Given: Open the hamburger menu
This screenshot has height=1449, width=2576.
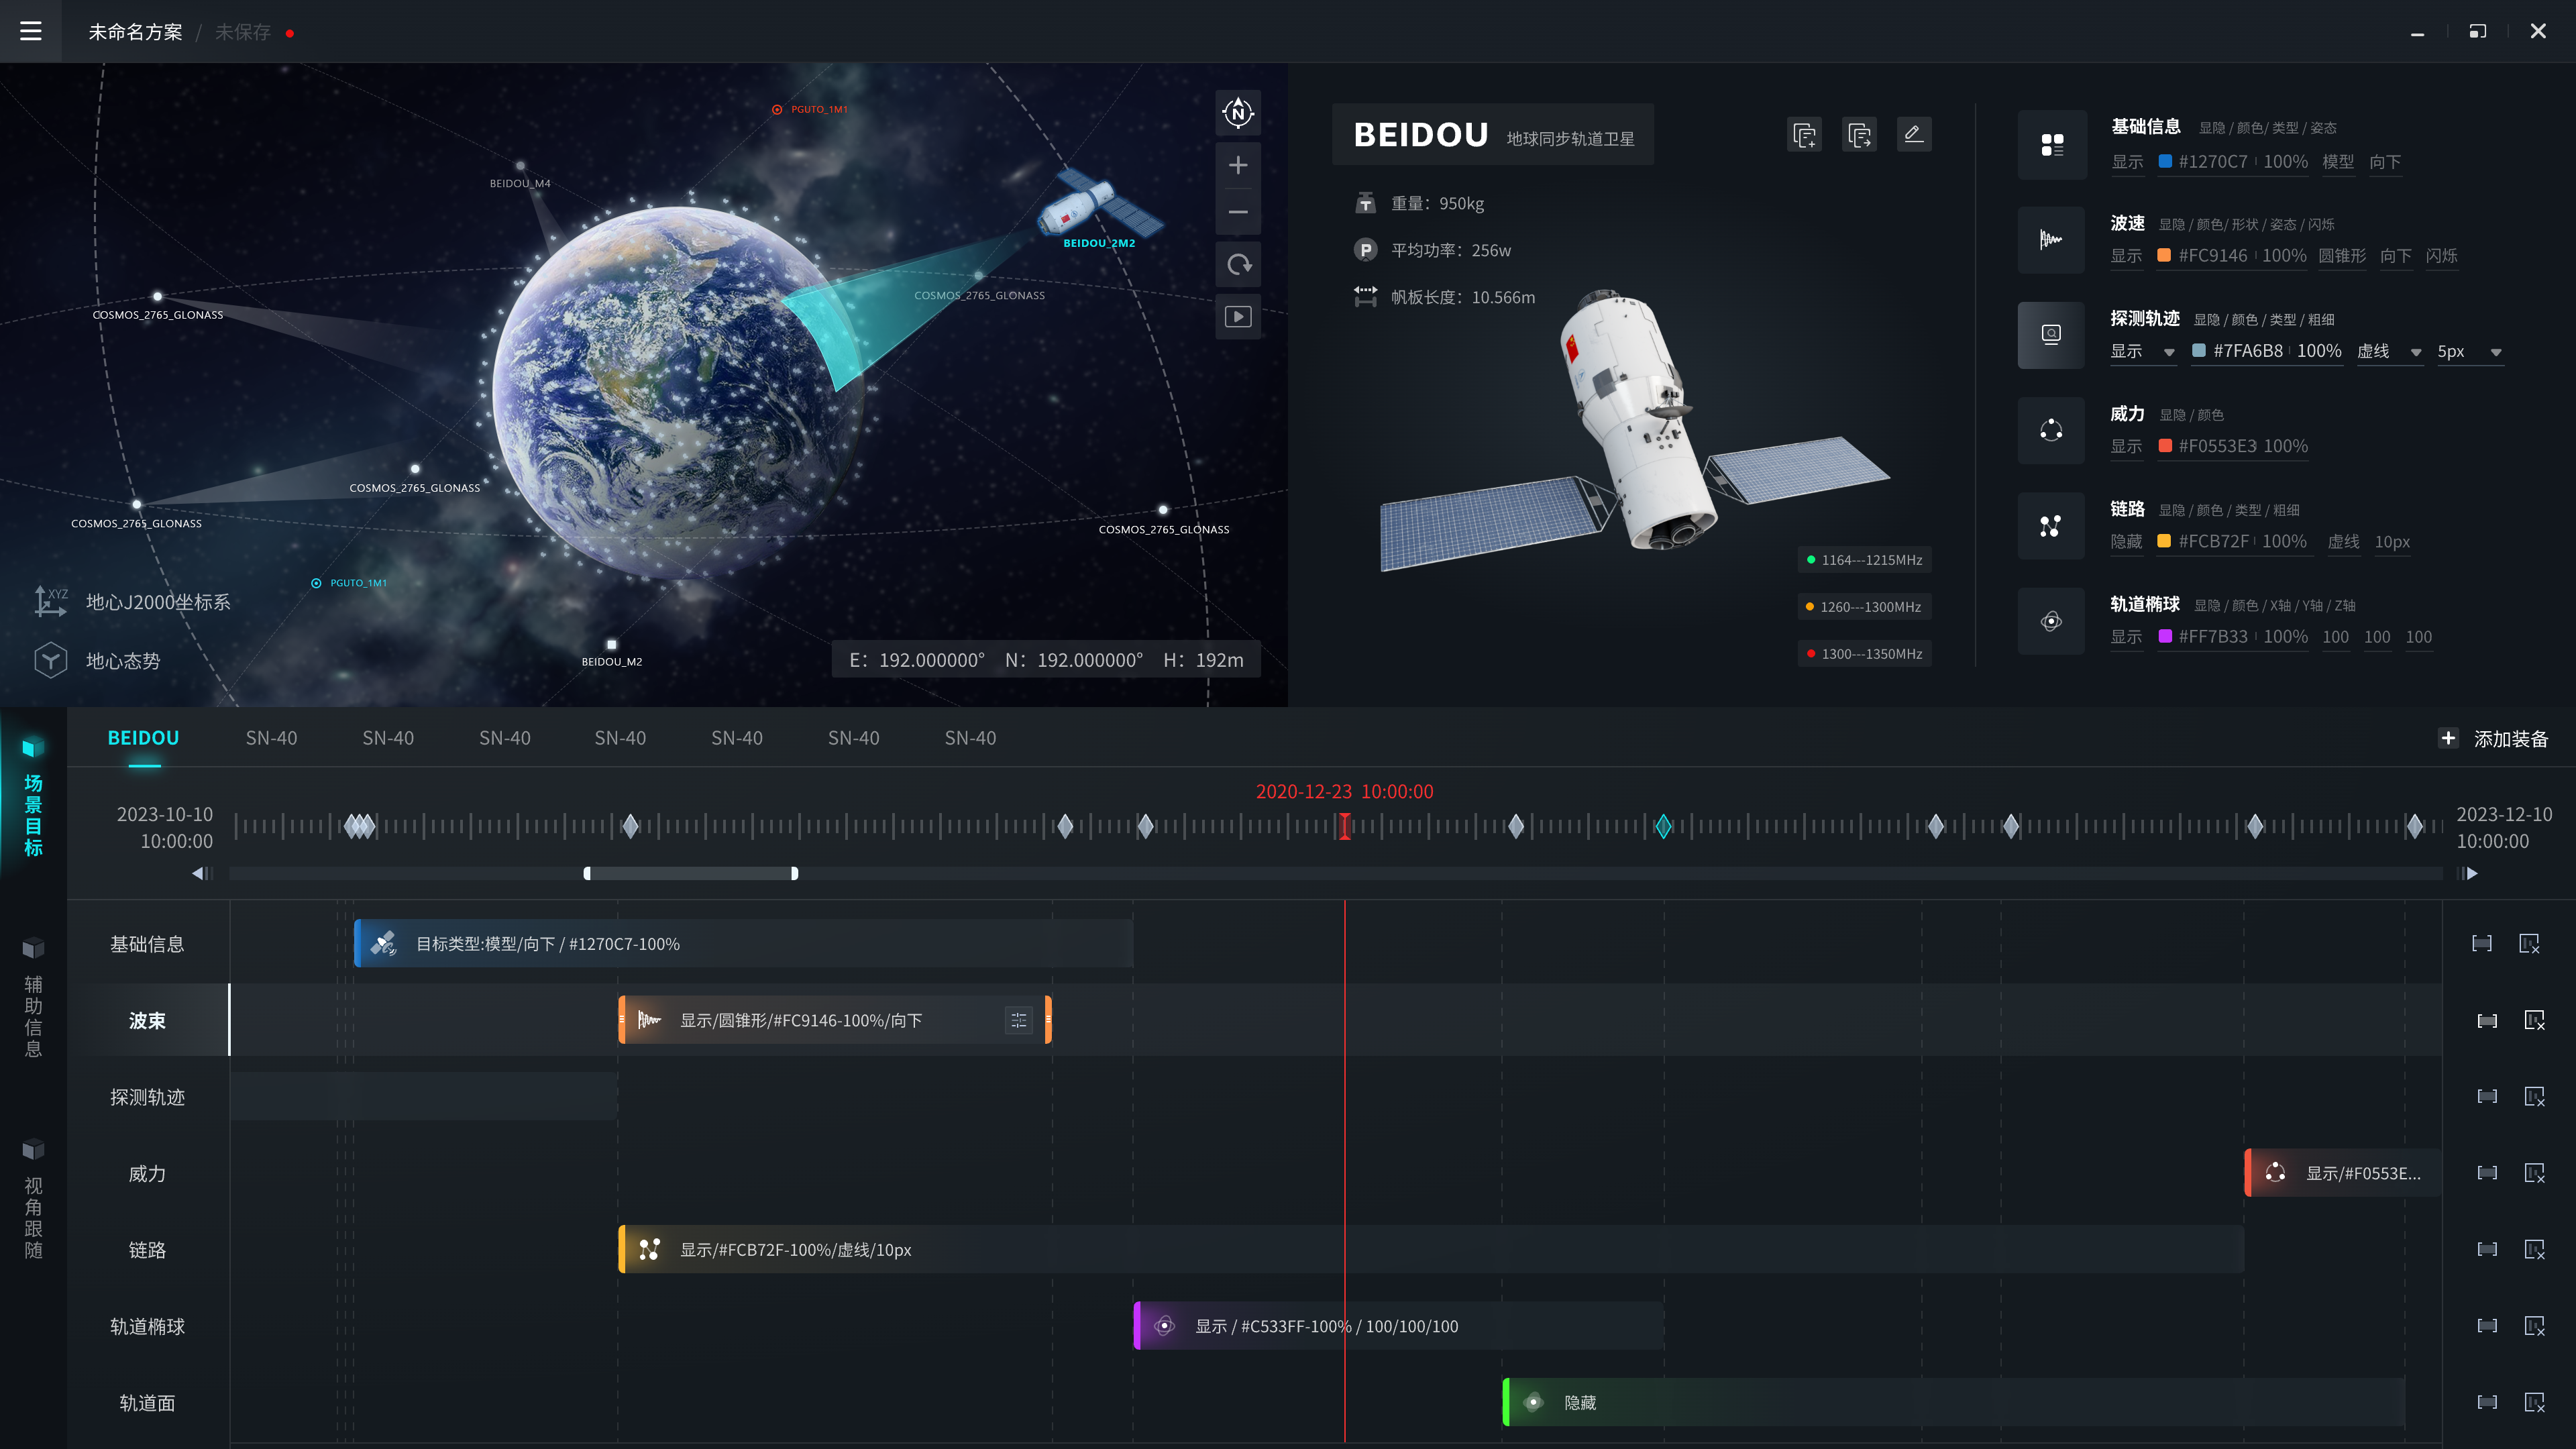Looking at the screenshot, I should point(31,31).
